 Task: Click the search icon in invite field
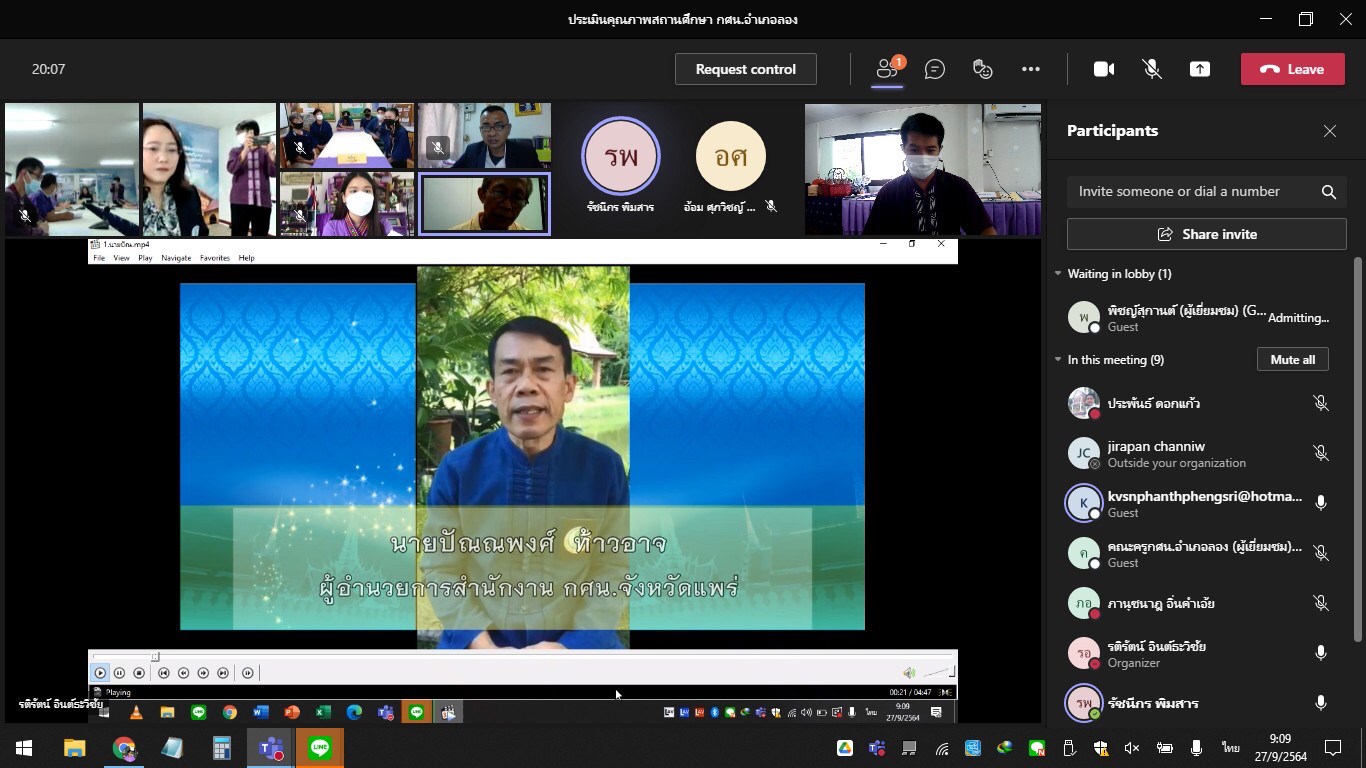tap(1328, 192)
